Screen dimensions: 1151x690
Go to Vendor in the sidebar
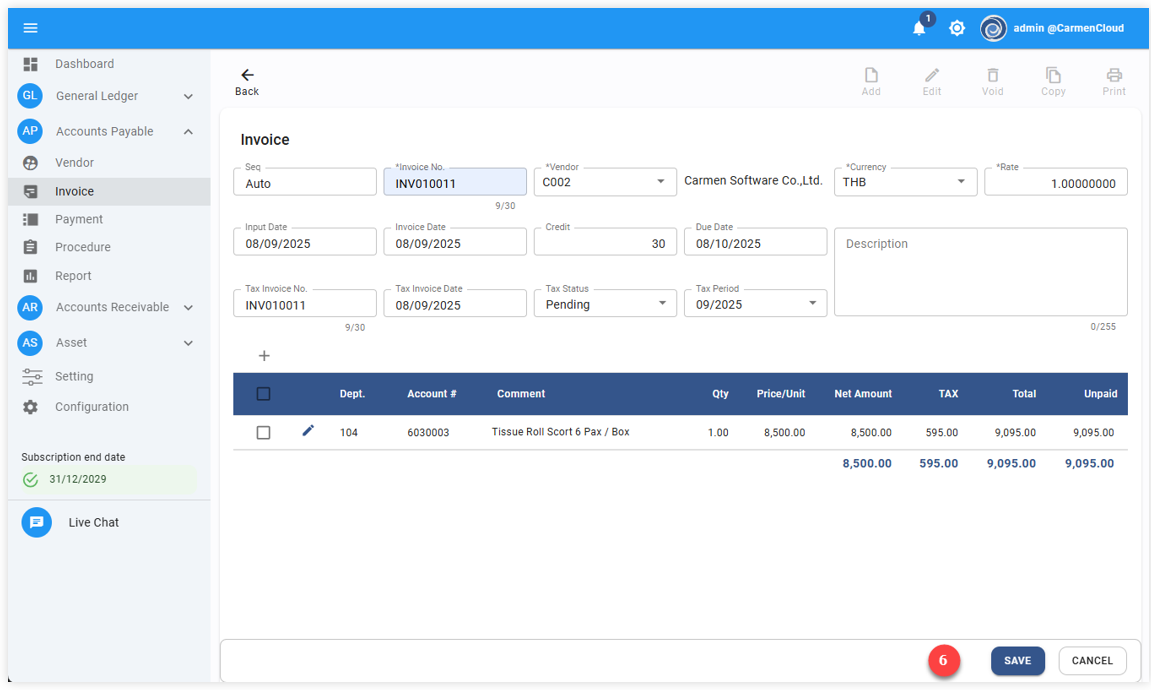[x=74, y=162]
